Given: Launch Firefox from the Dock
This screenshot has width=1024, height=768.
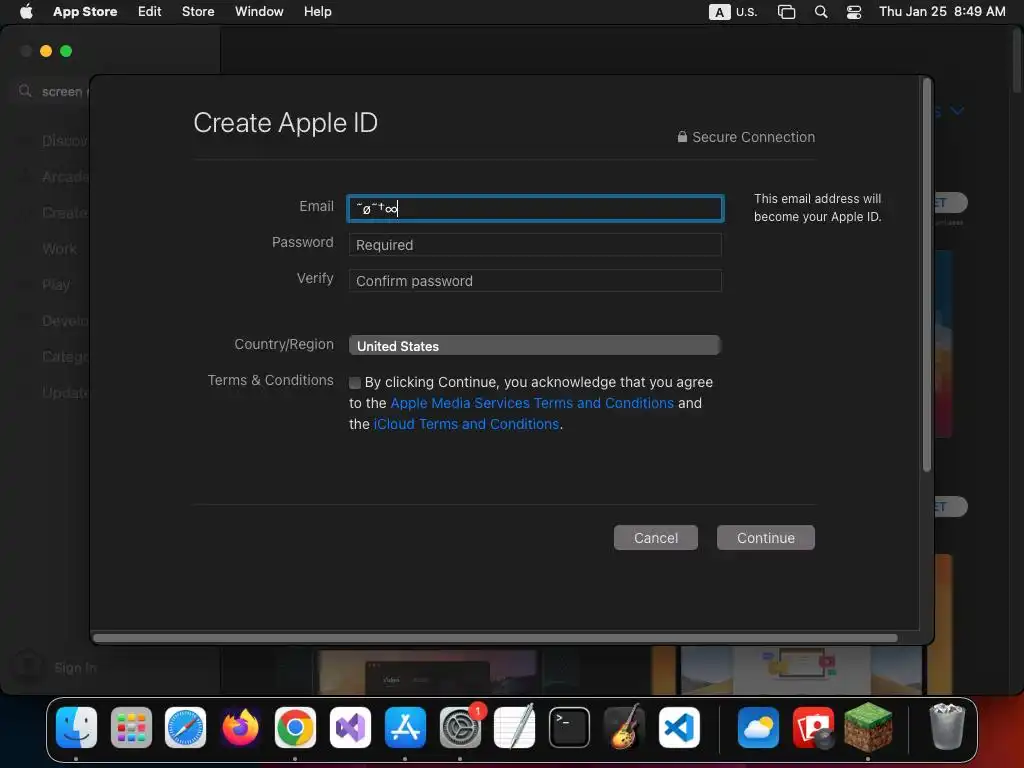Looking at the screenshot, I should tap(240, 727).
